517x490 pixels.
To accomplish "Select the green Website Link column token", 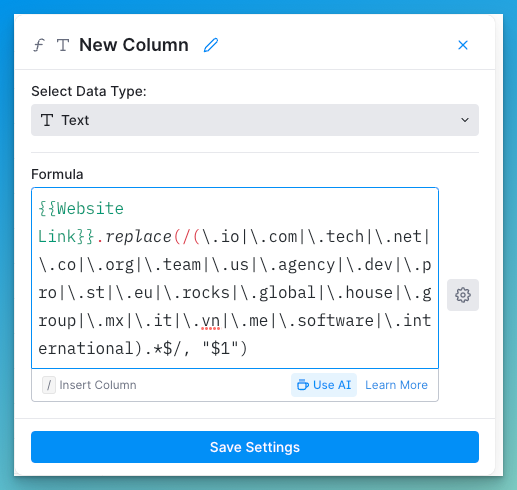I will click(x=81, y=222).
